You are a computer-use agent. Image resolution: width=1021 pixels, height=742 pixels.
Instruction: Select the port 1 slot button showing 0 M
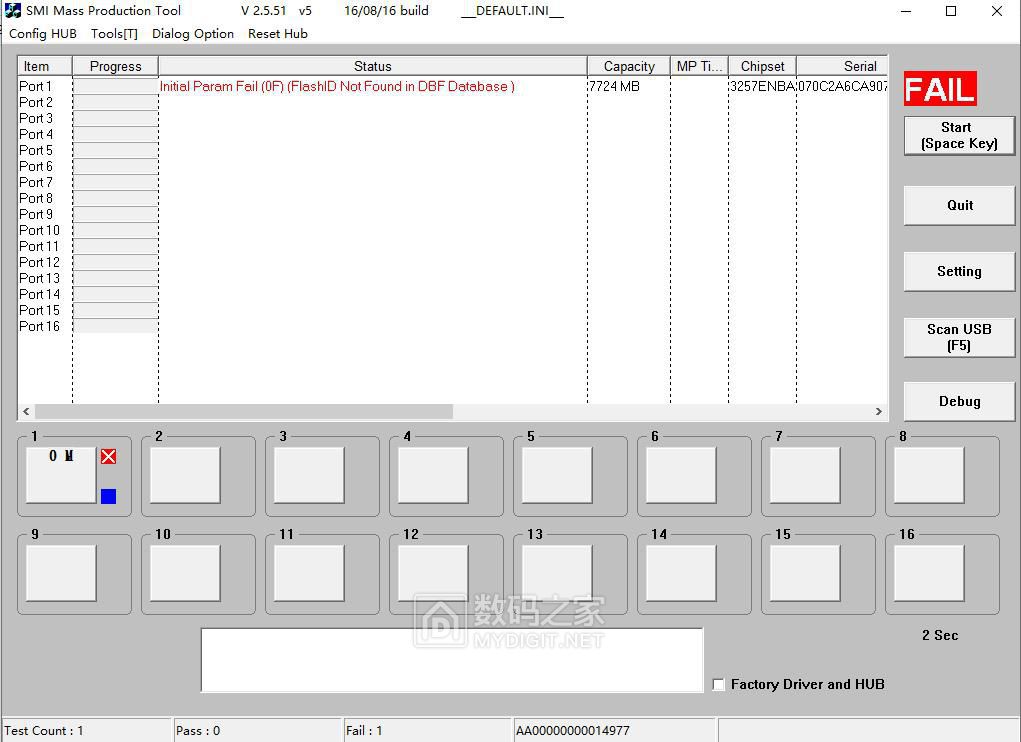pyautogui.click(x=61, y=474)
